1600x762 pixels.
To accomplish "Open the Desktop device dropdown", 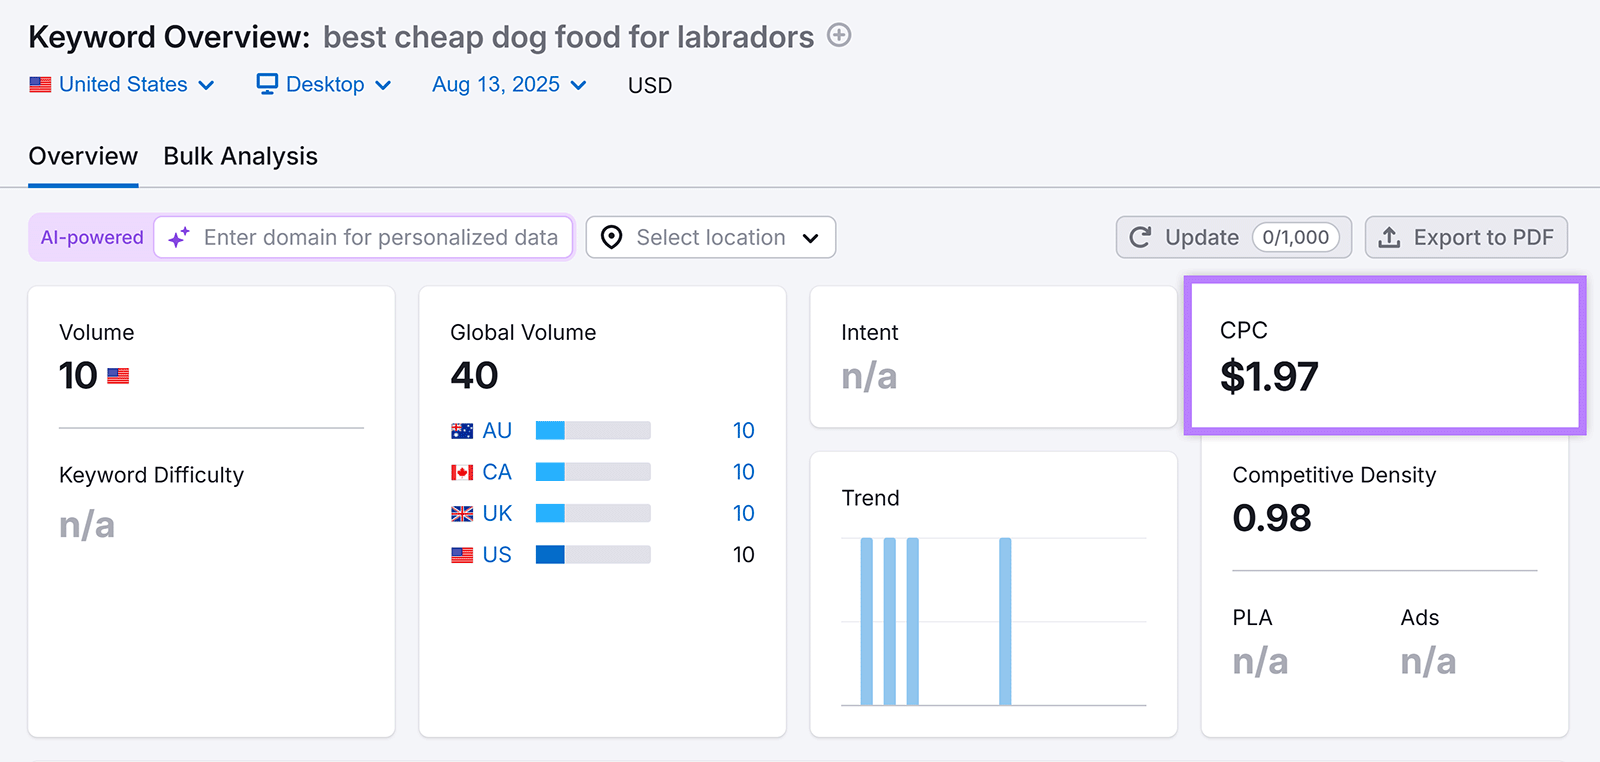I will pos(322,84).
